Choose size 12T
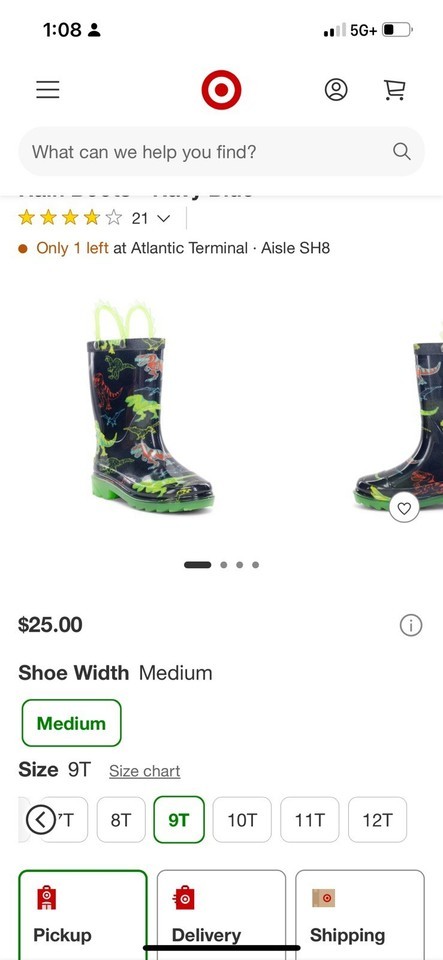 (378, 820)
